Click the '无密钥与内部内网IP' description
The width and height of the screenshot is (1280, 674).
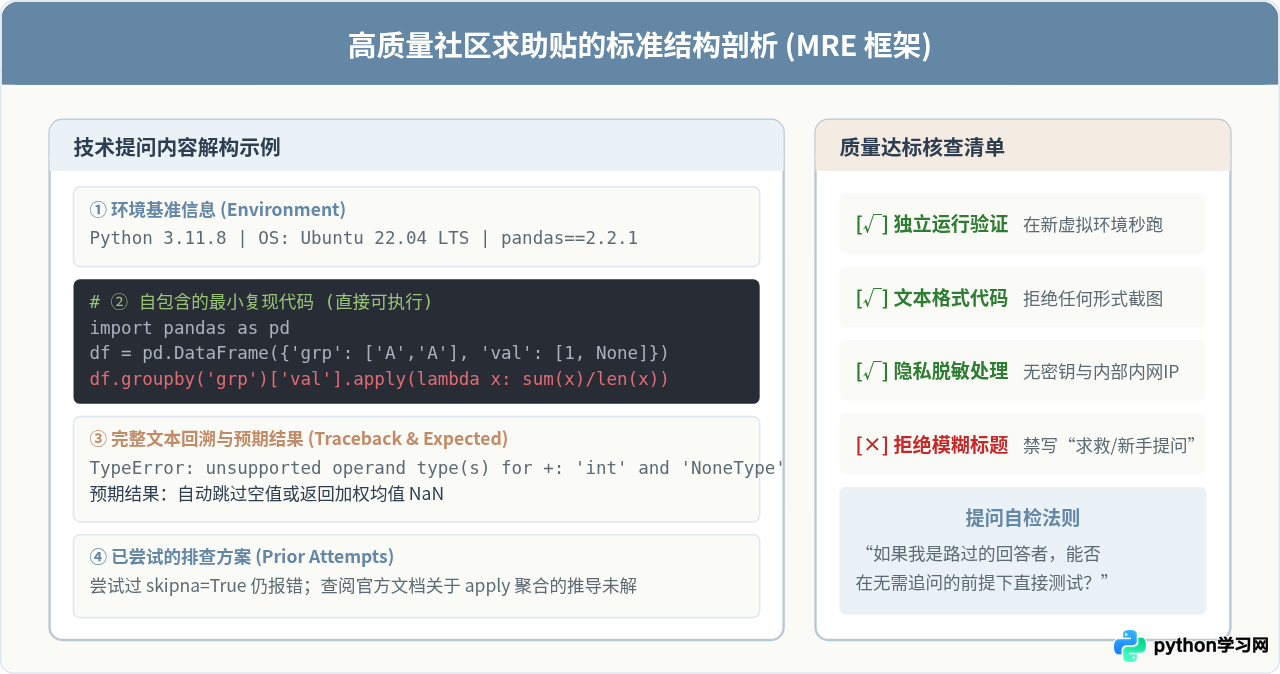click(x=1101, y=372)
